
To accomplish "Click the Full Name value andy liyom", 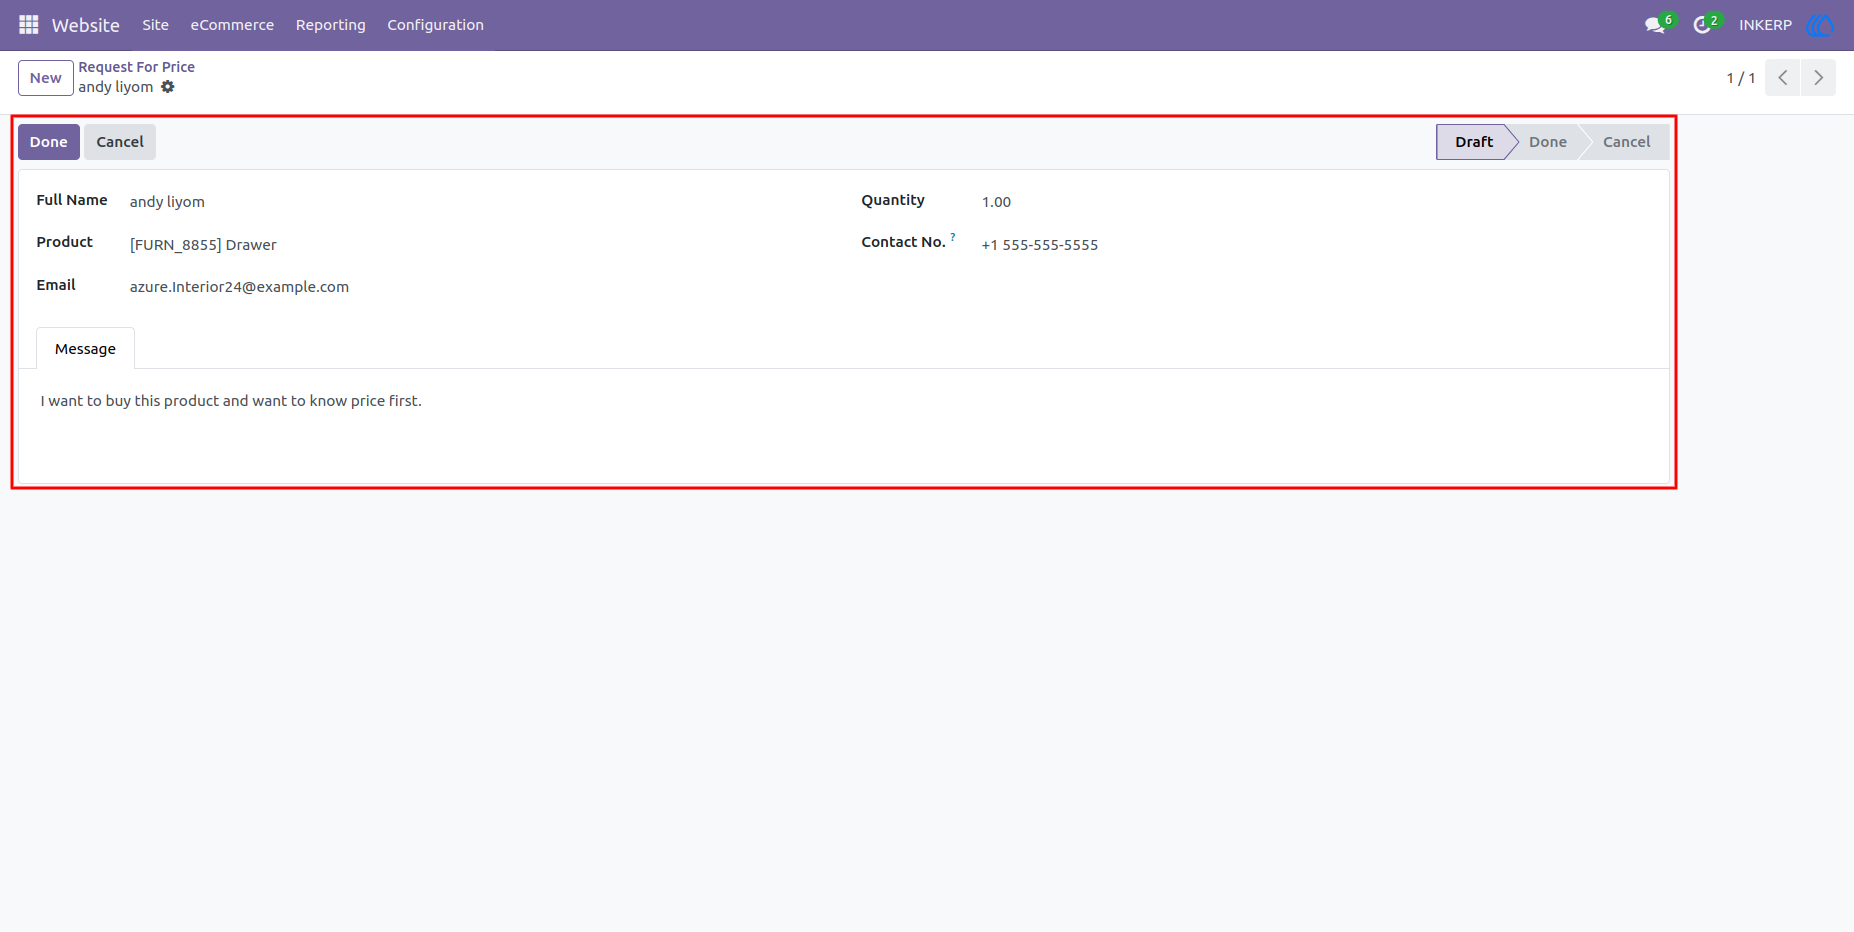I will (x=167, y=202).
